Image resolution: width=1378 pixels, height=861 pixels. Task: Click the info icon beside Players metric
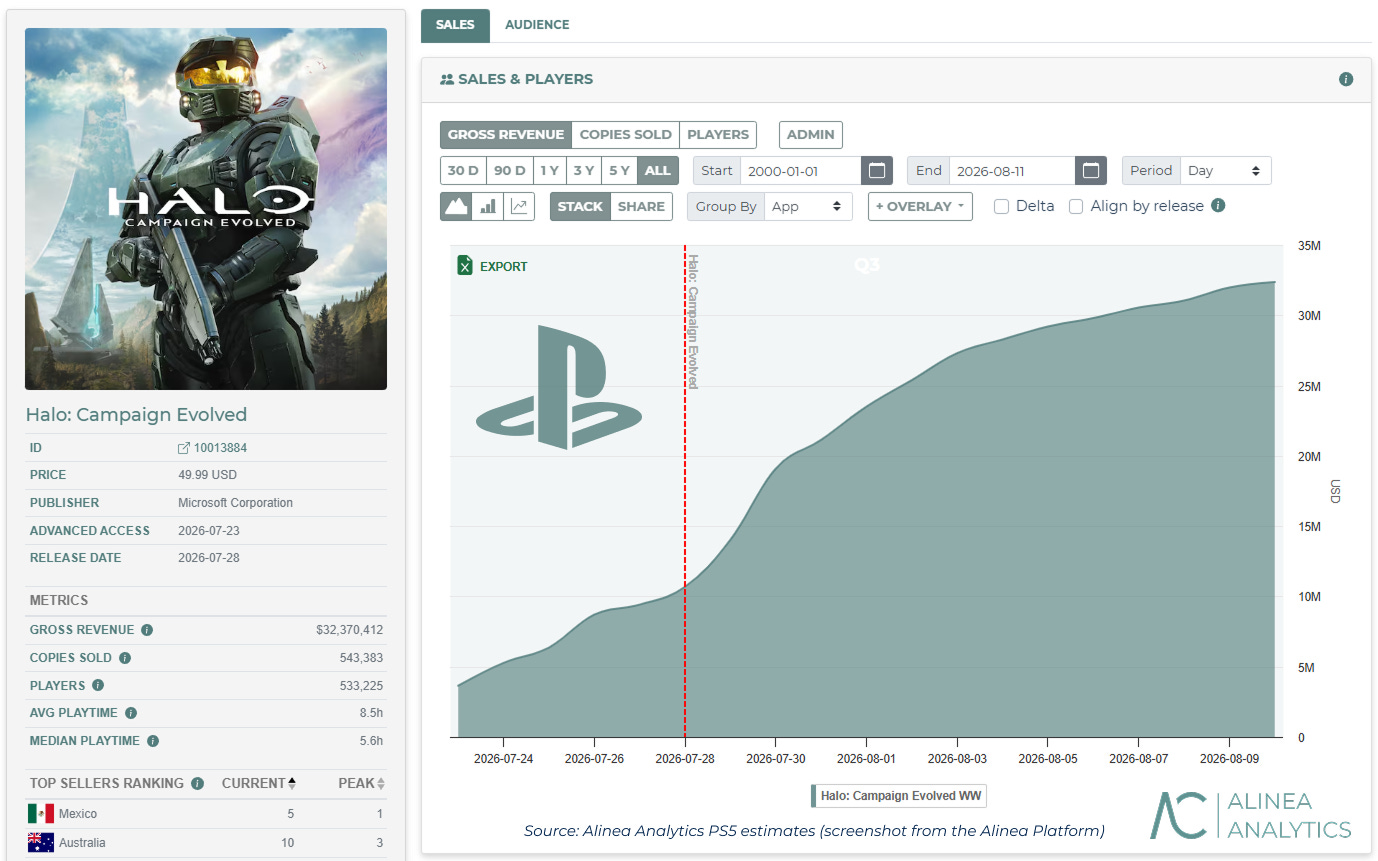[98, 686]
